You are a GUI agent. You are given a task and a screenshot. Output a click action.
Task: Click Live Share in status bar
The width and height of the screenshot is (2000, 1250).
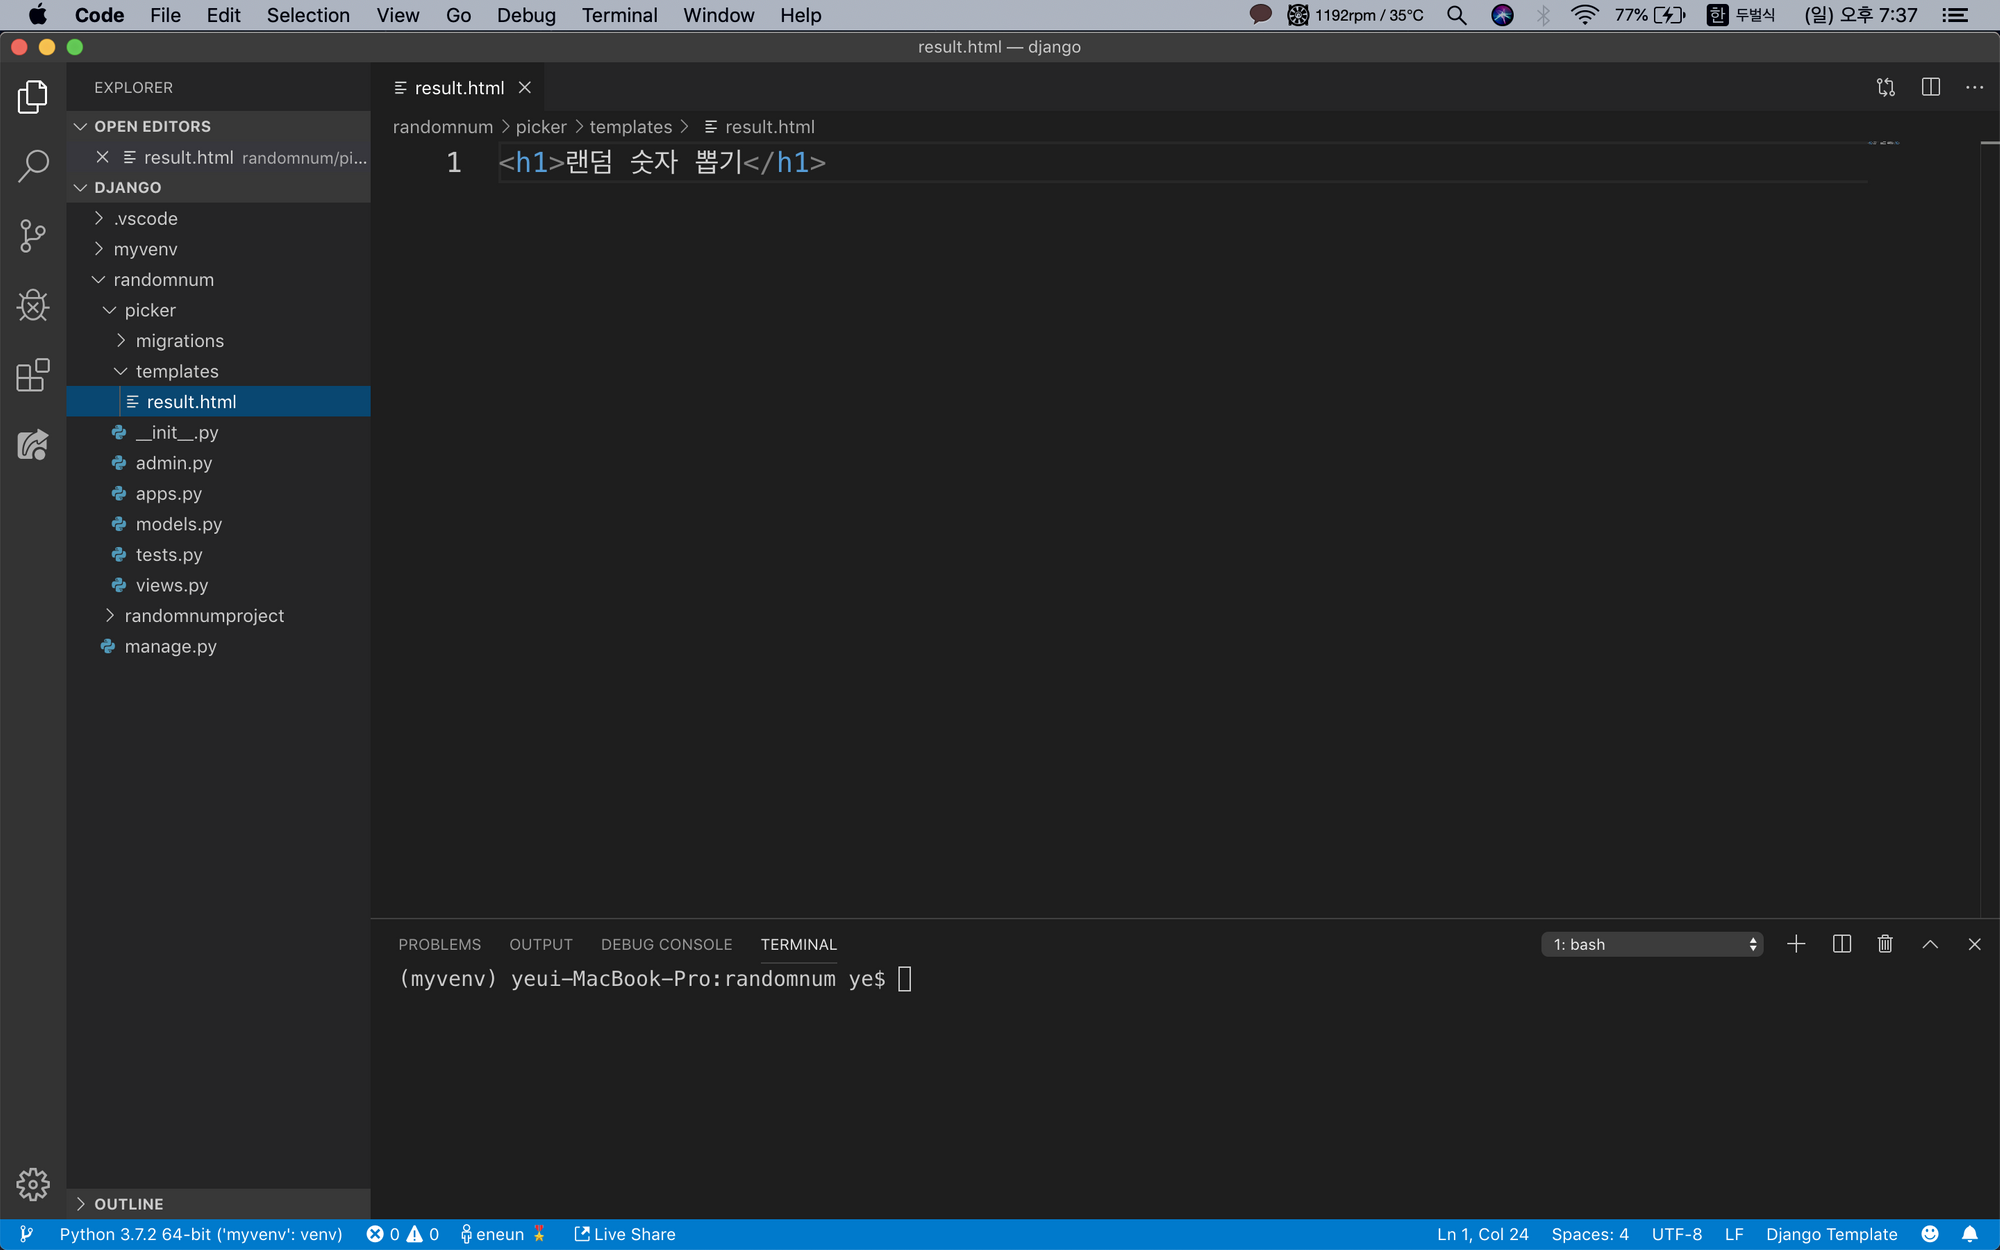point(625,1234)
